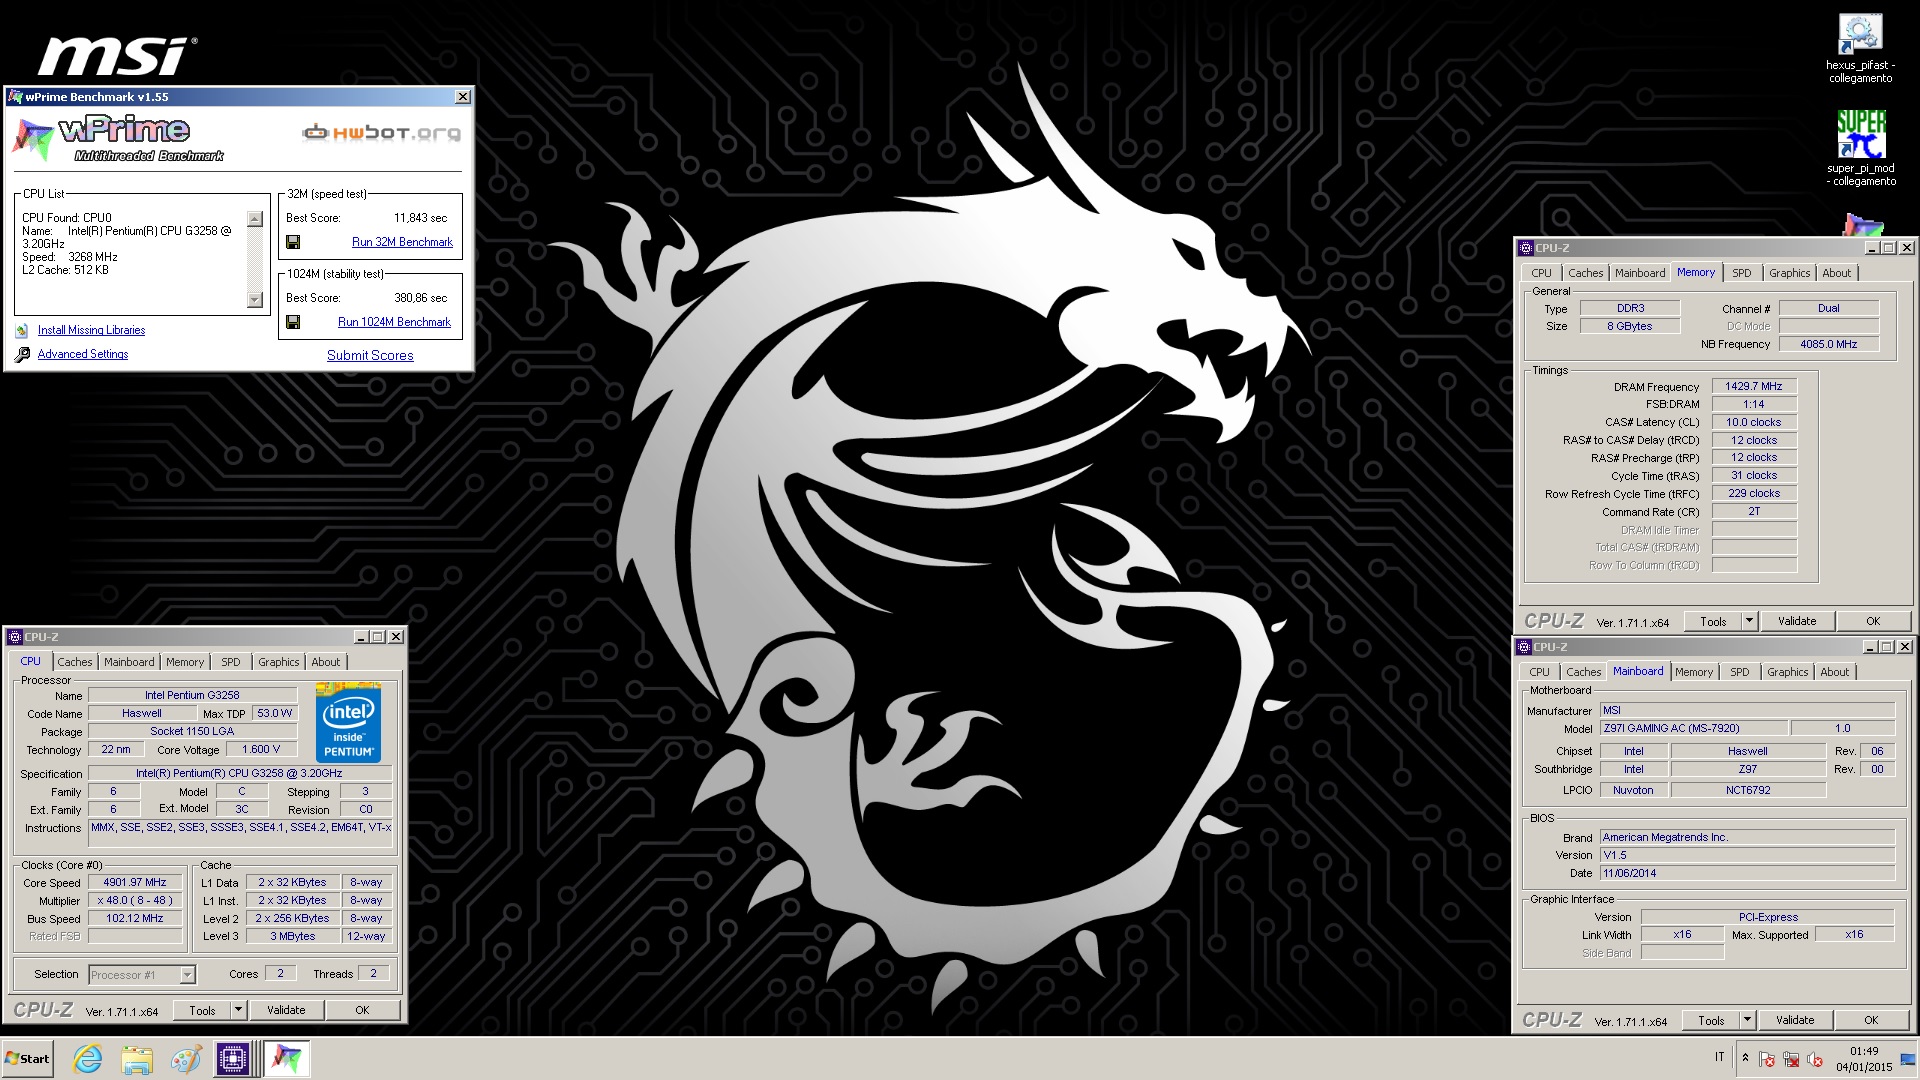
Task: Click the Show Desktop icon in the tray
Action: pos(1908,1059)
